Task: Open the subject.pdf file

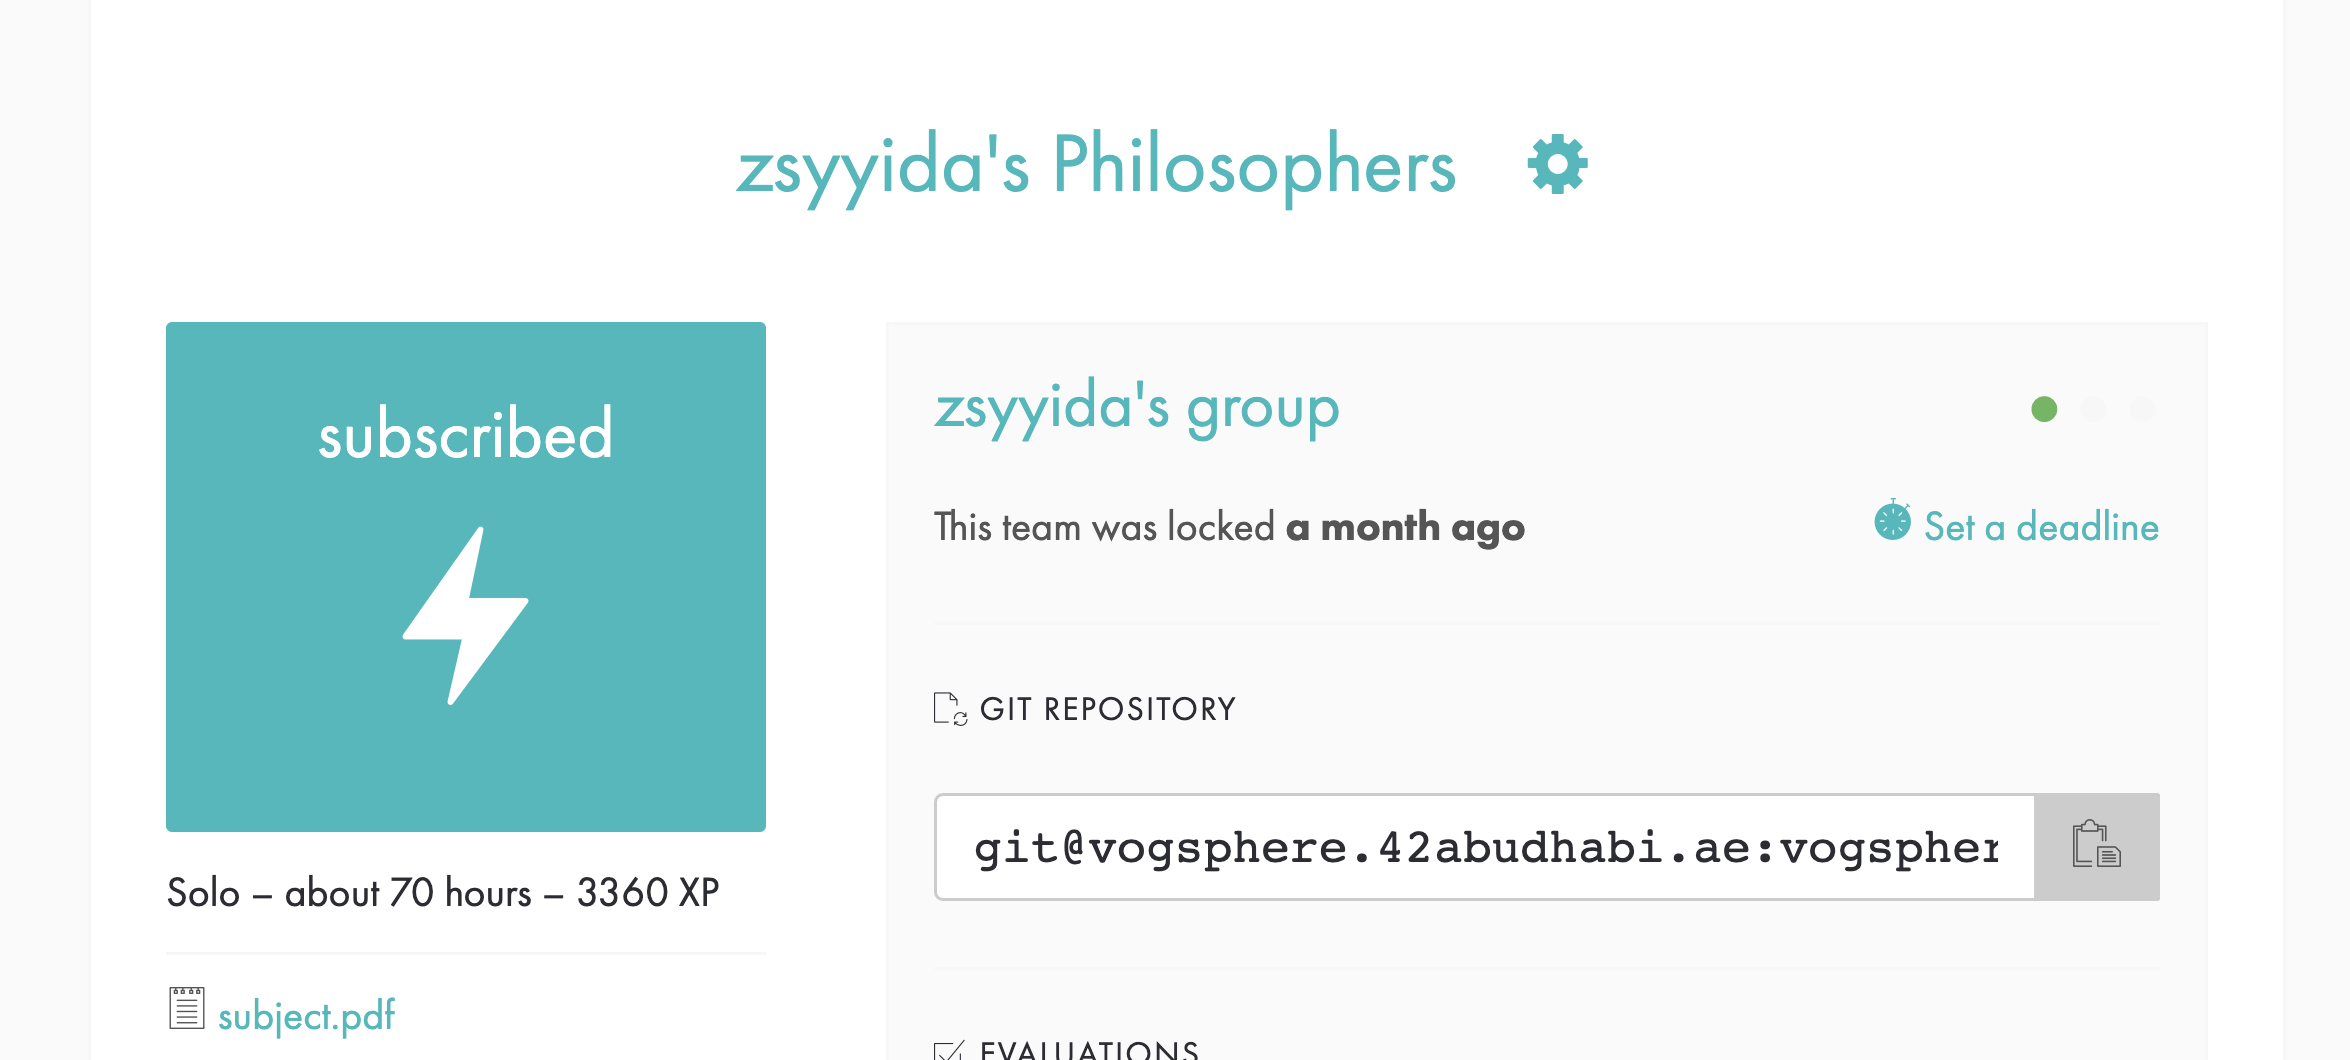Action: [307, 1014]
